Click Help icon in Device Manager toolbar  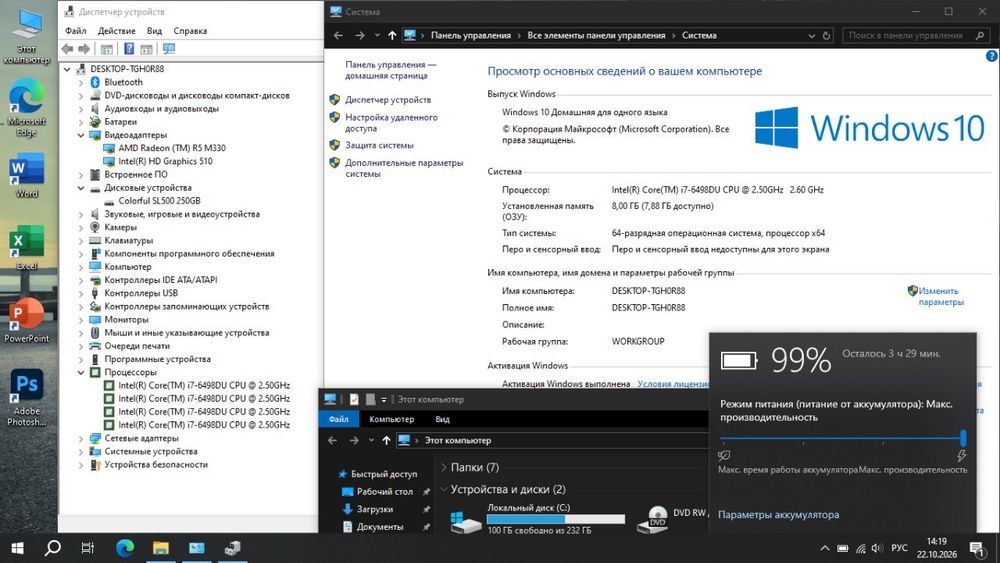[x=129, y=48]
